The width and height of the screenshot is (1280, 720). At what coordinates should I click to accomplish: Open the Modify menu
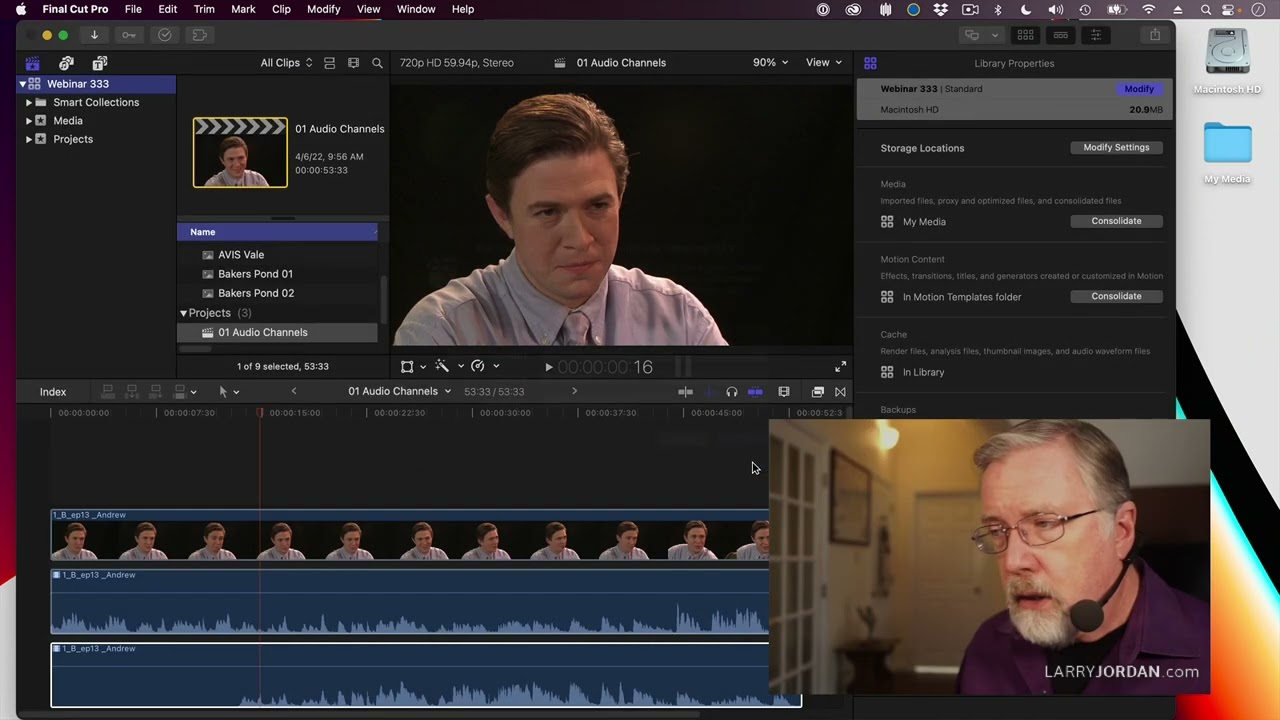[x=323, y=9]
